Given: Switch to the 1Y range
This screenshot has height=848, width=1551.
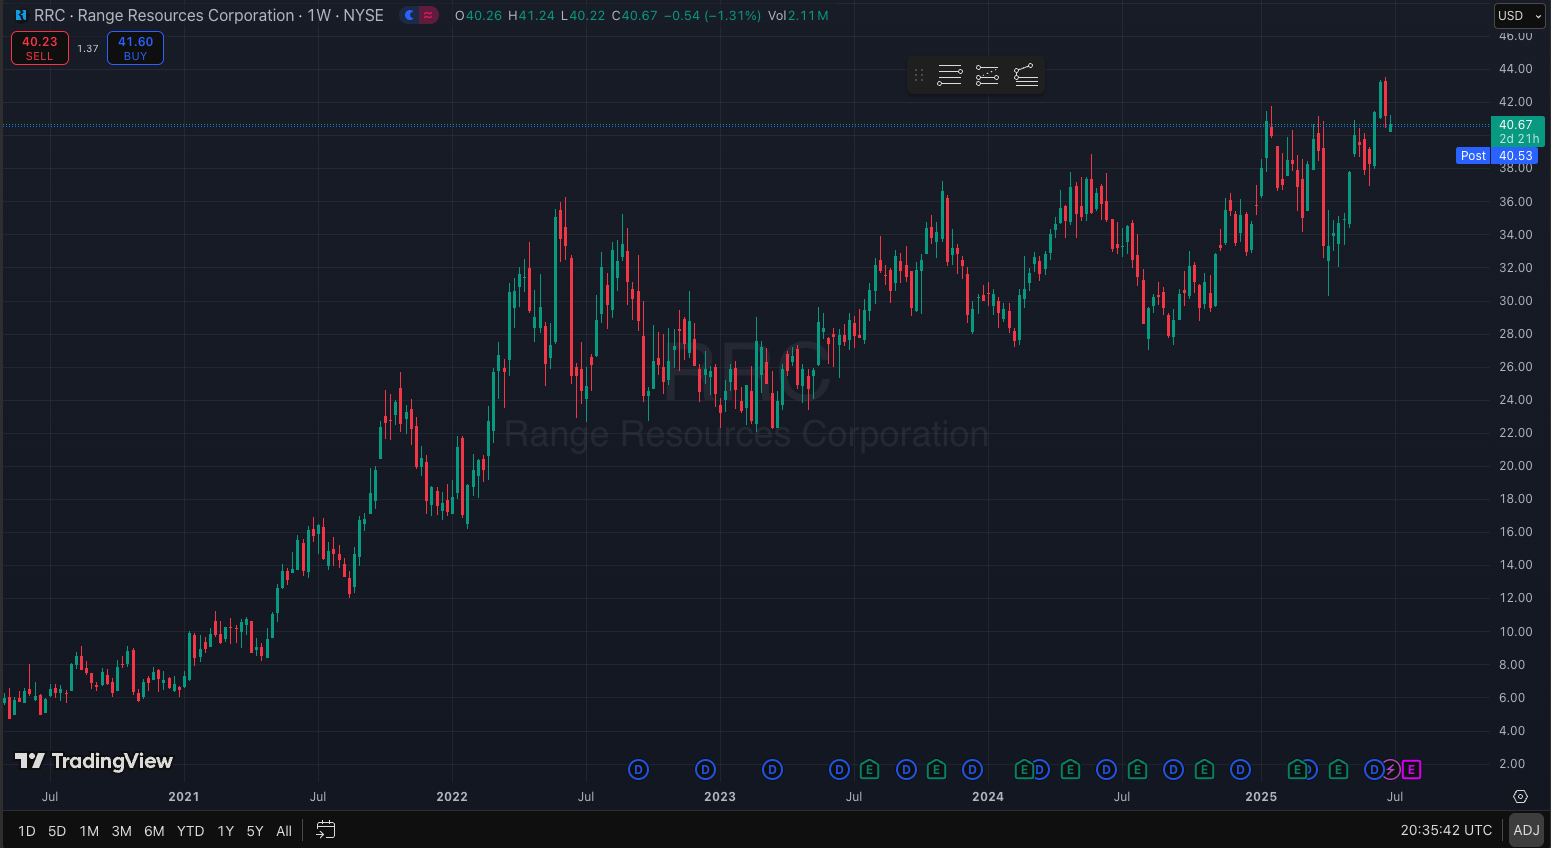Looking at the screenshot, I should coord(226,831).
